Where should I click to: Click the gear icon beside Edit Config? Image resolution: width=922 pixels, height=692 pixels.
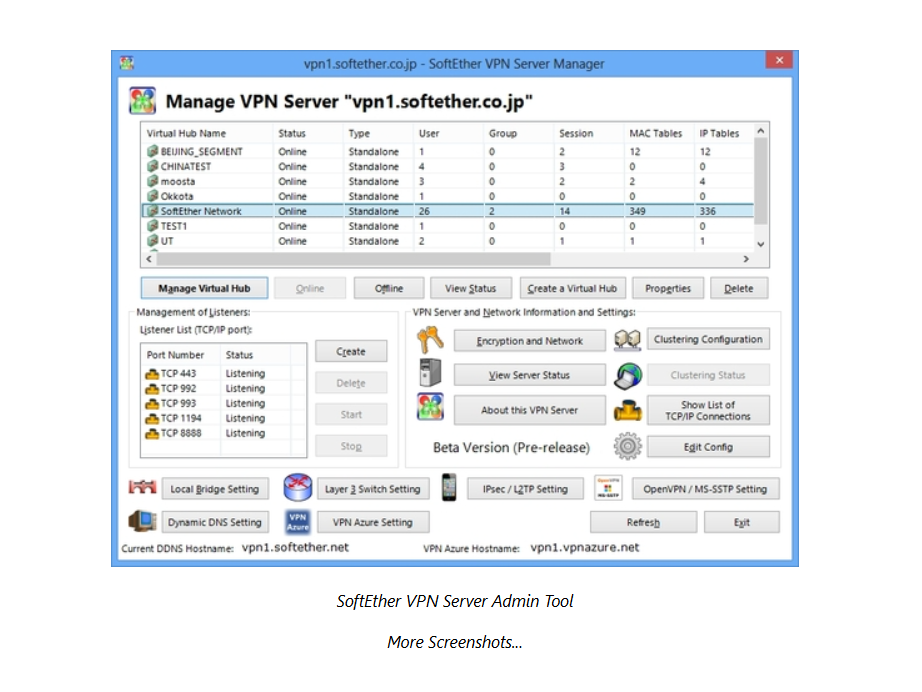[x=627, y=446]
